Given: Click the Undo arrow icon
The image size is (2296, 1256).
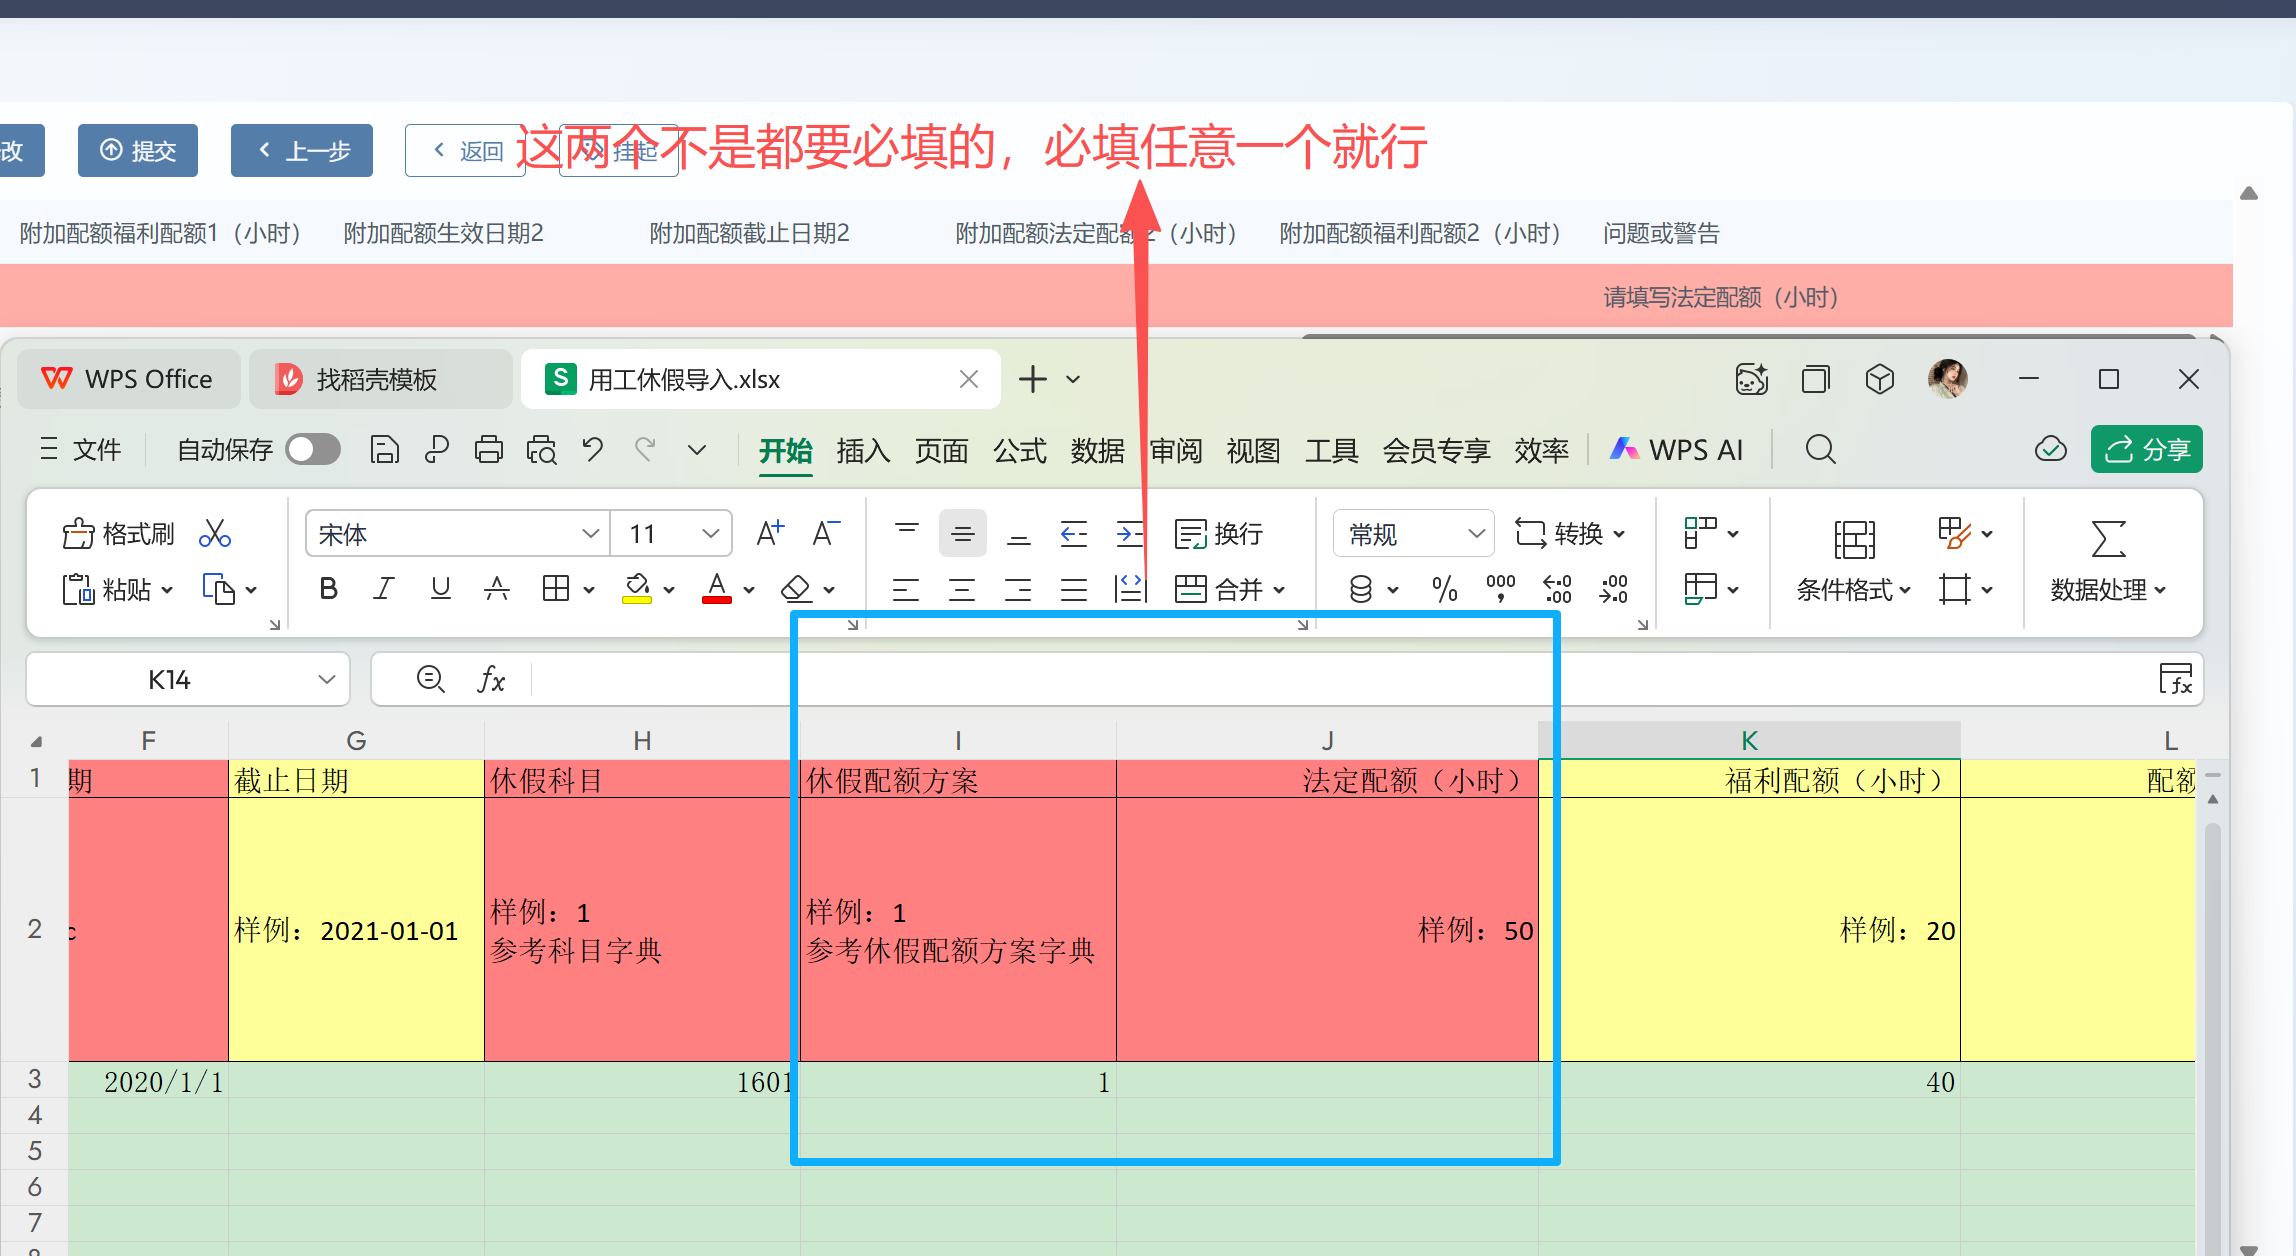Looking at the screenshot, I should coord(593,450).
